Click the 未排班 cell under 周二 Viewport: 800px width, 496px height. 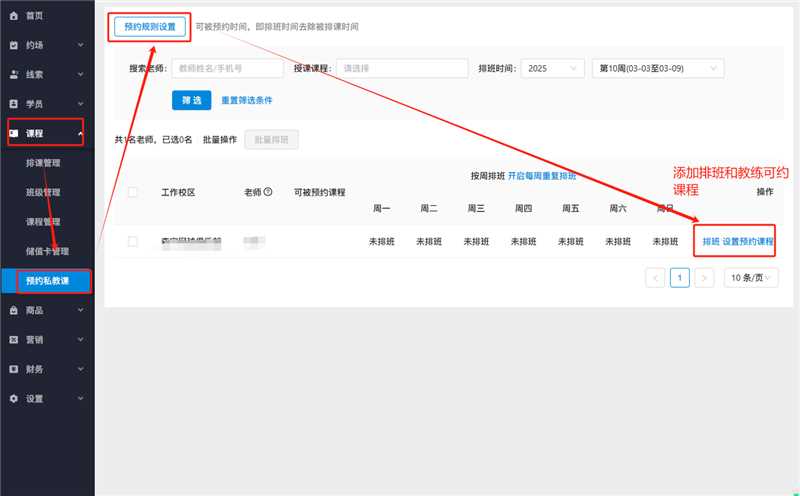tap(429, 241)
